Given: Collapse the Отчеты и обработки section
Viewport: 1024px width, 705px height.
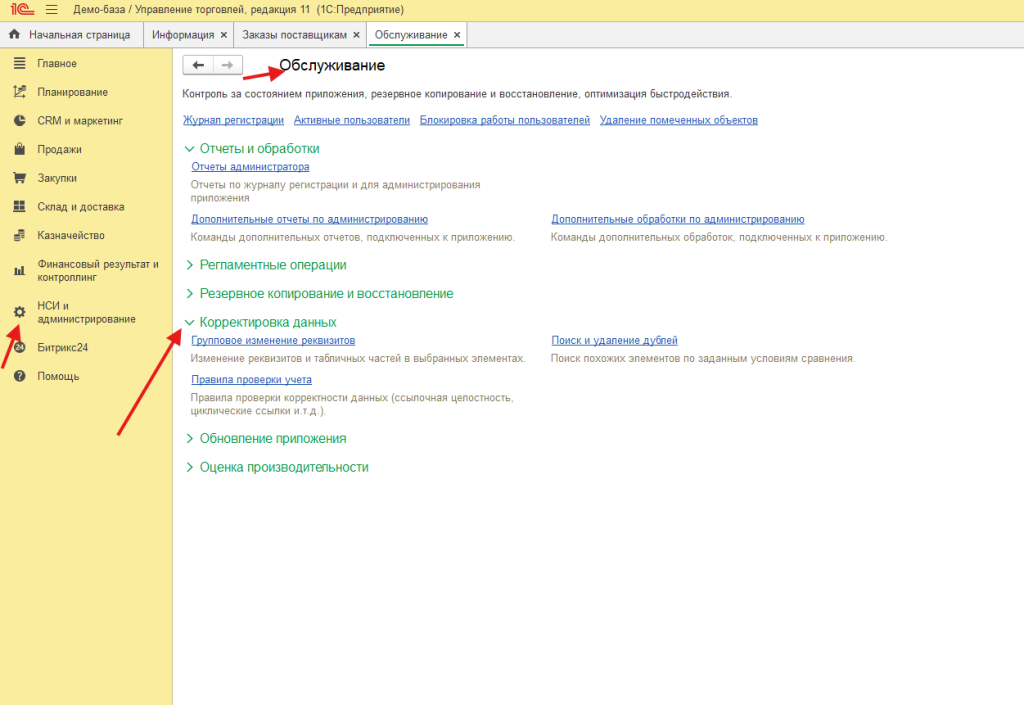Looking at the screenshot, I should (190, 148).
